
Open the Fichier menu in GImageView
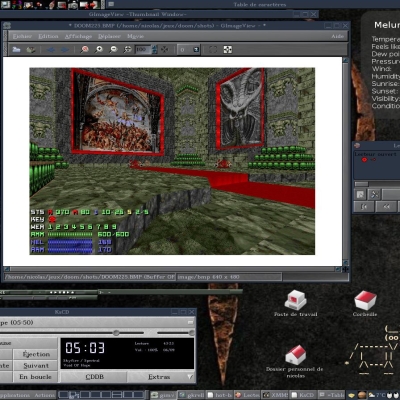pyautogui.click(x=22, y=36)
